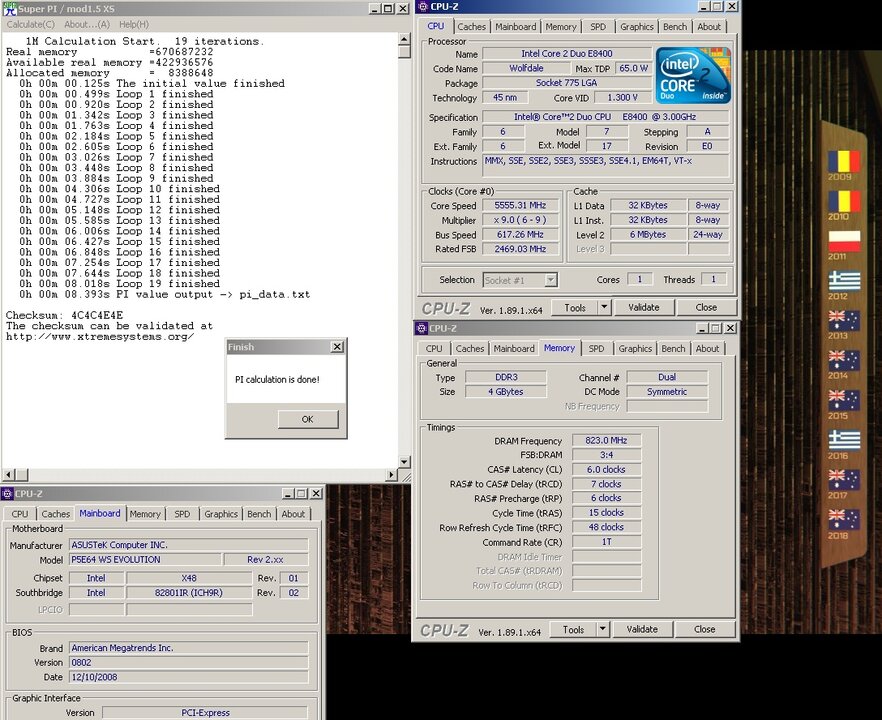Click Close button in Memory CPU-Z window

point(704,629)
